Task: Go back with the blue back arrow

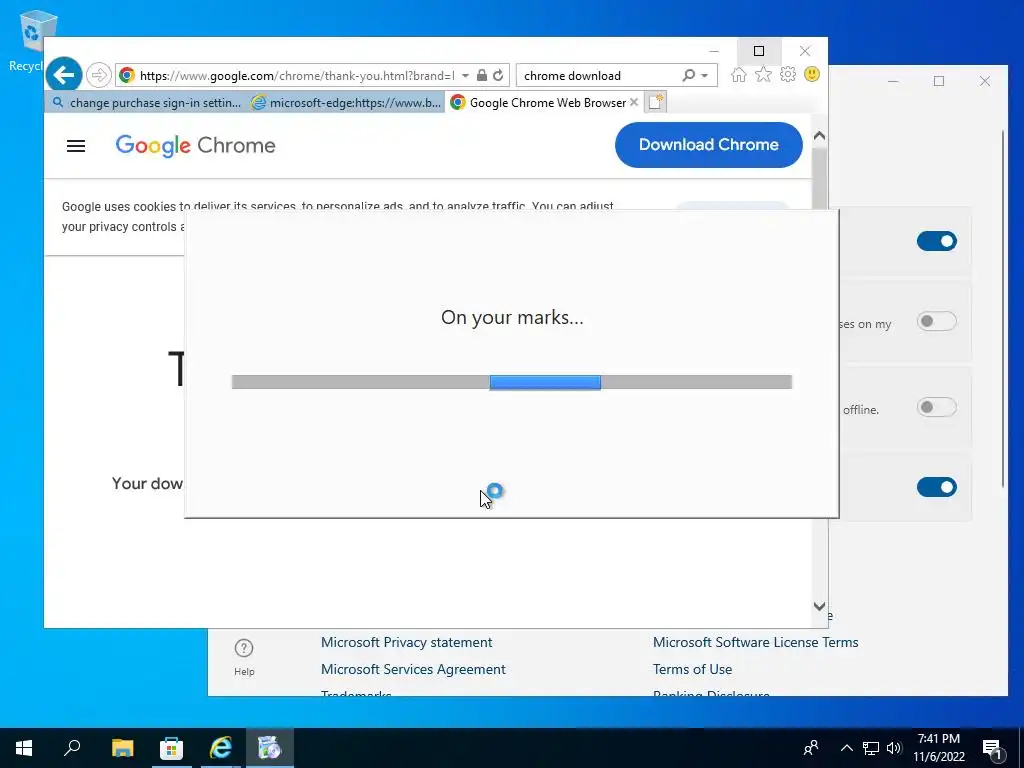Action: coord(64,75)
